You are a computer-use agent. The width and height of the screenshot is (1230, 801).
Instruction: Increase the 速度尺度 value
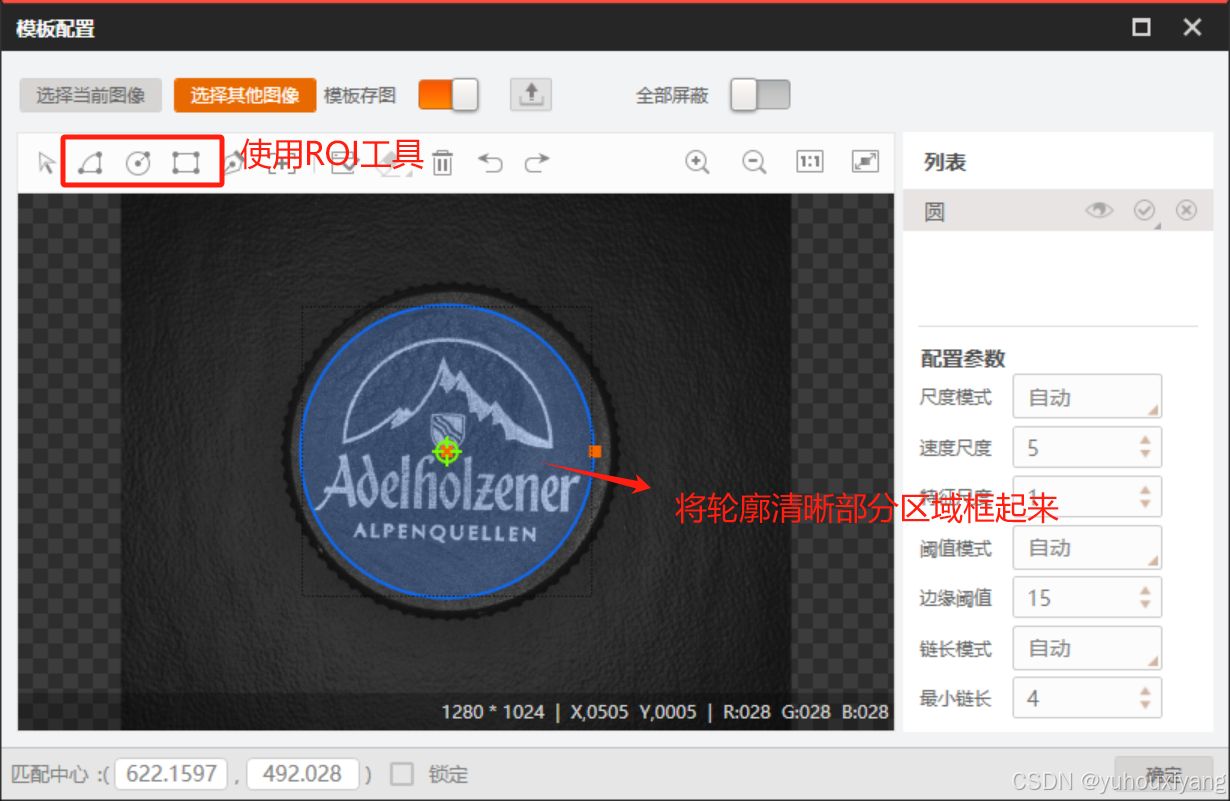[x=1146, y=440]
